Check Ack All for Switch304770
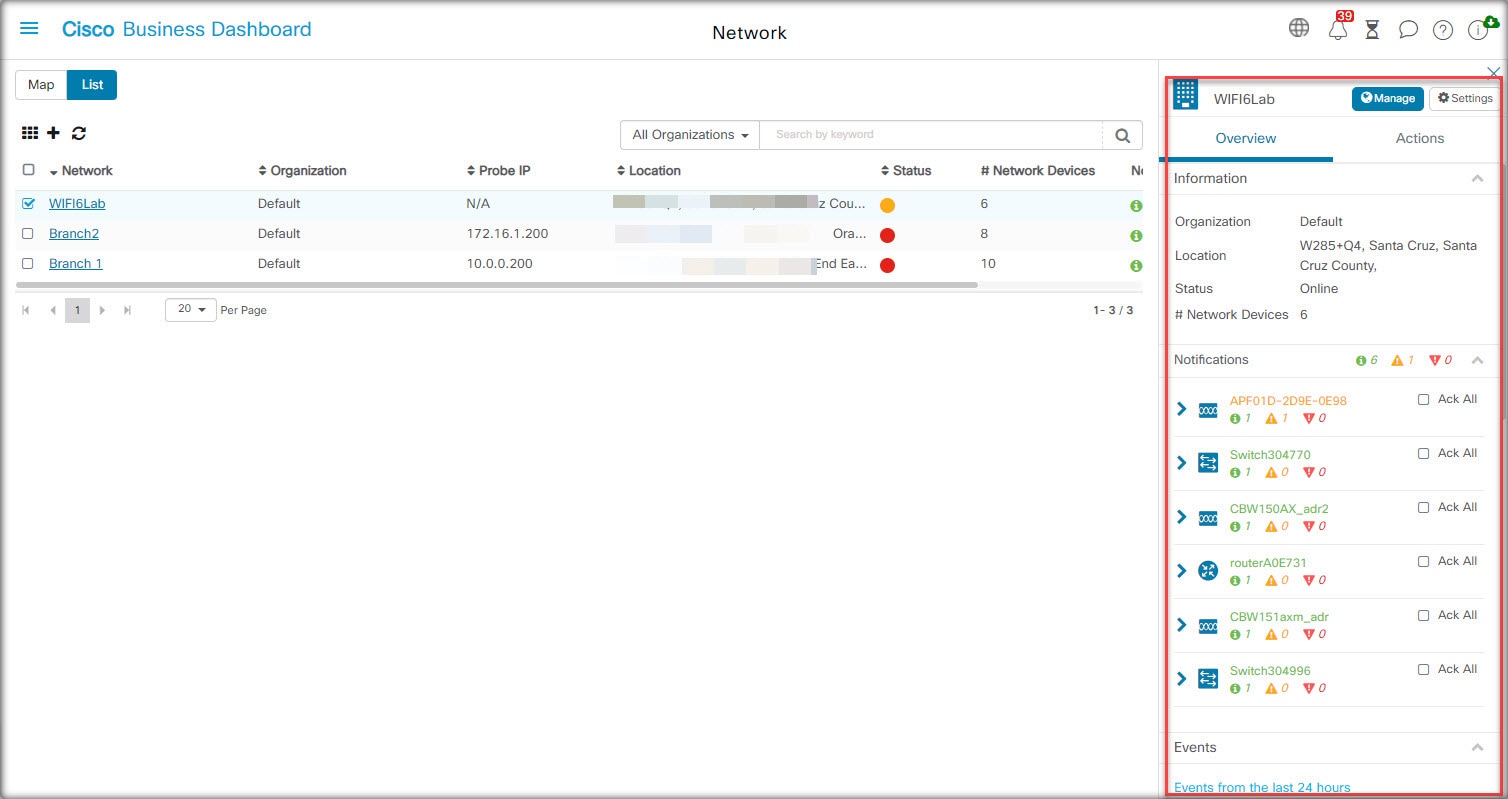This screenshot has width=1508, height=799. pyautogui.click(x=1424, y=453)
